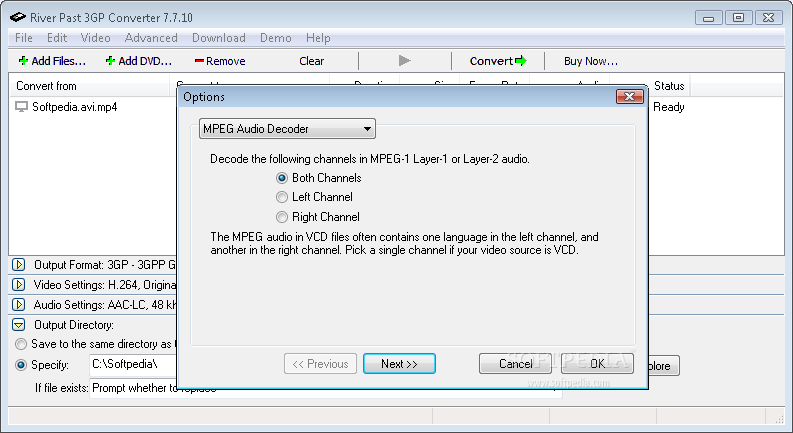Open the Advanced menu

(x=151, y=38)
